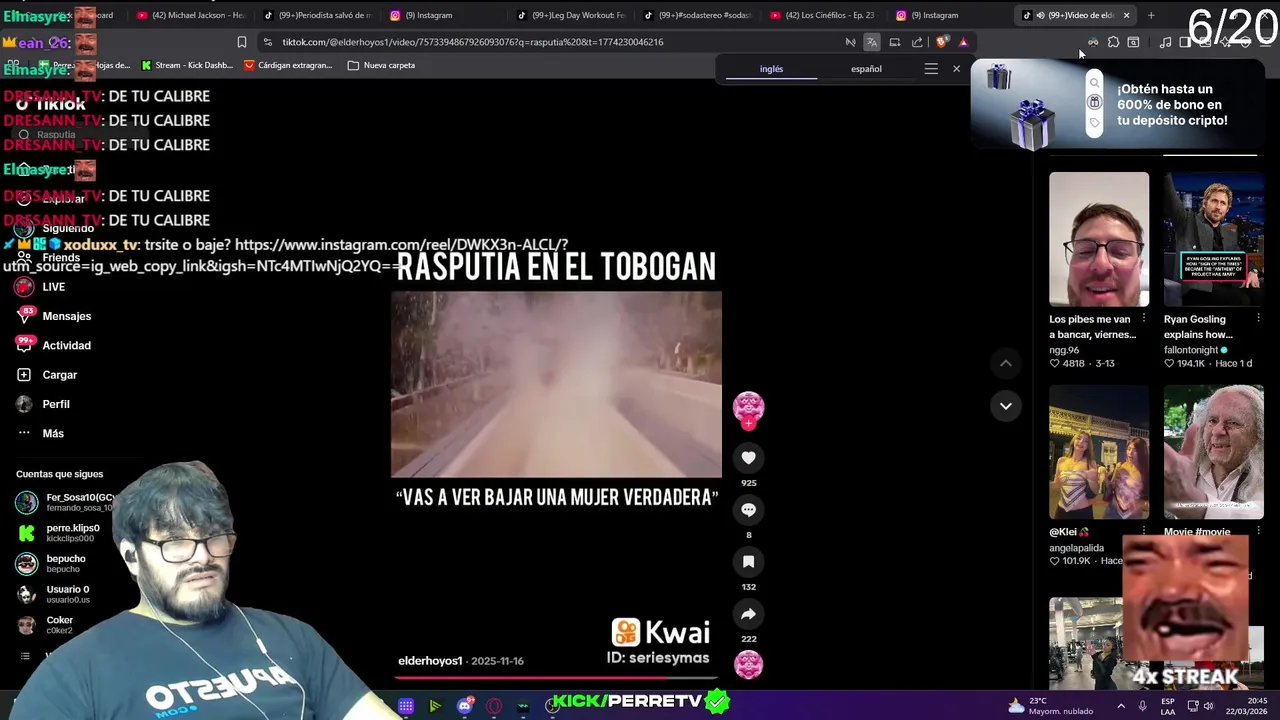
Task: Select the inglés tab in translate popup
Action: point(771,69)
